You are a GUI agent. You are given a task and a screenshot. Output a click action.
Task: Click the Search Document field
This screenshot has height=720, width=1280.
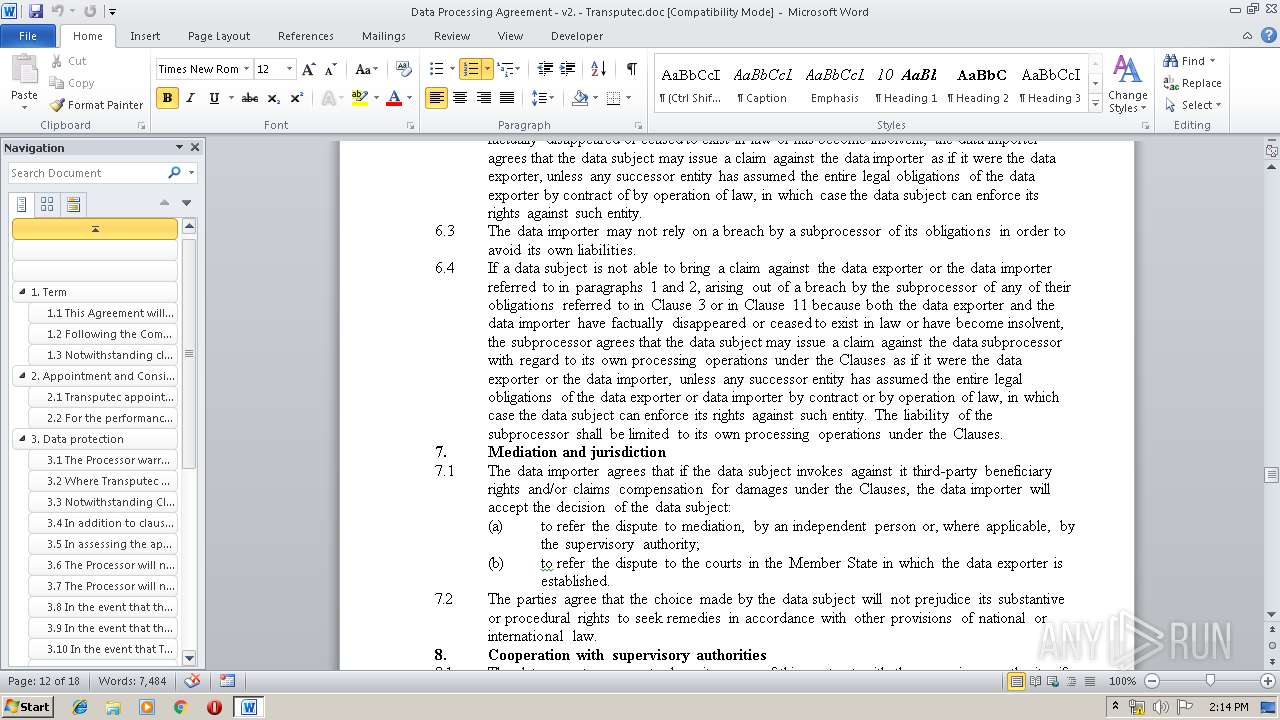pyautogui.click(x=88, y=173)
